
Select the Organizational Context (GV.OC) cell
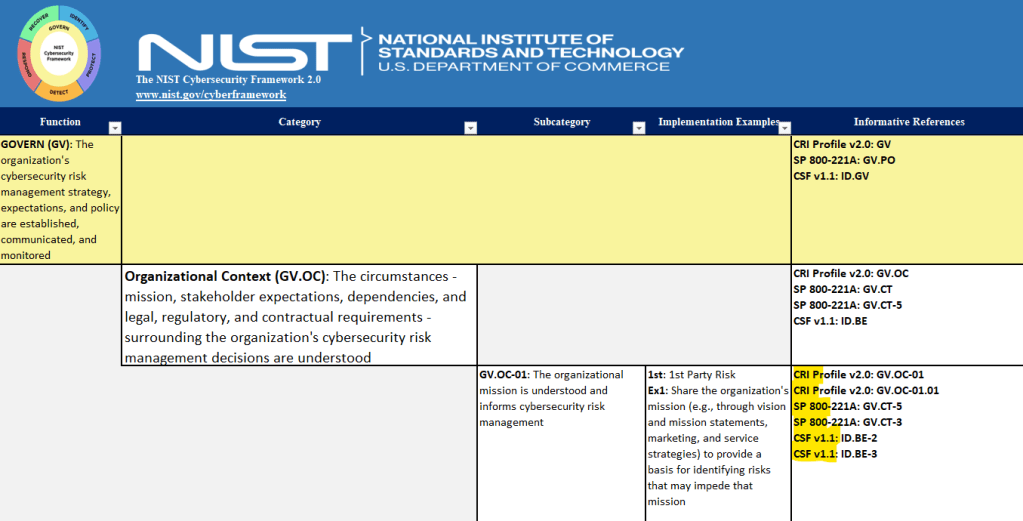298,315
